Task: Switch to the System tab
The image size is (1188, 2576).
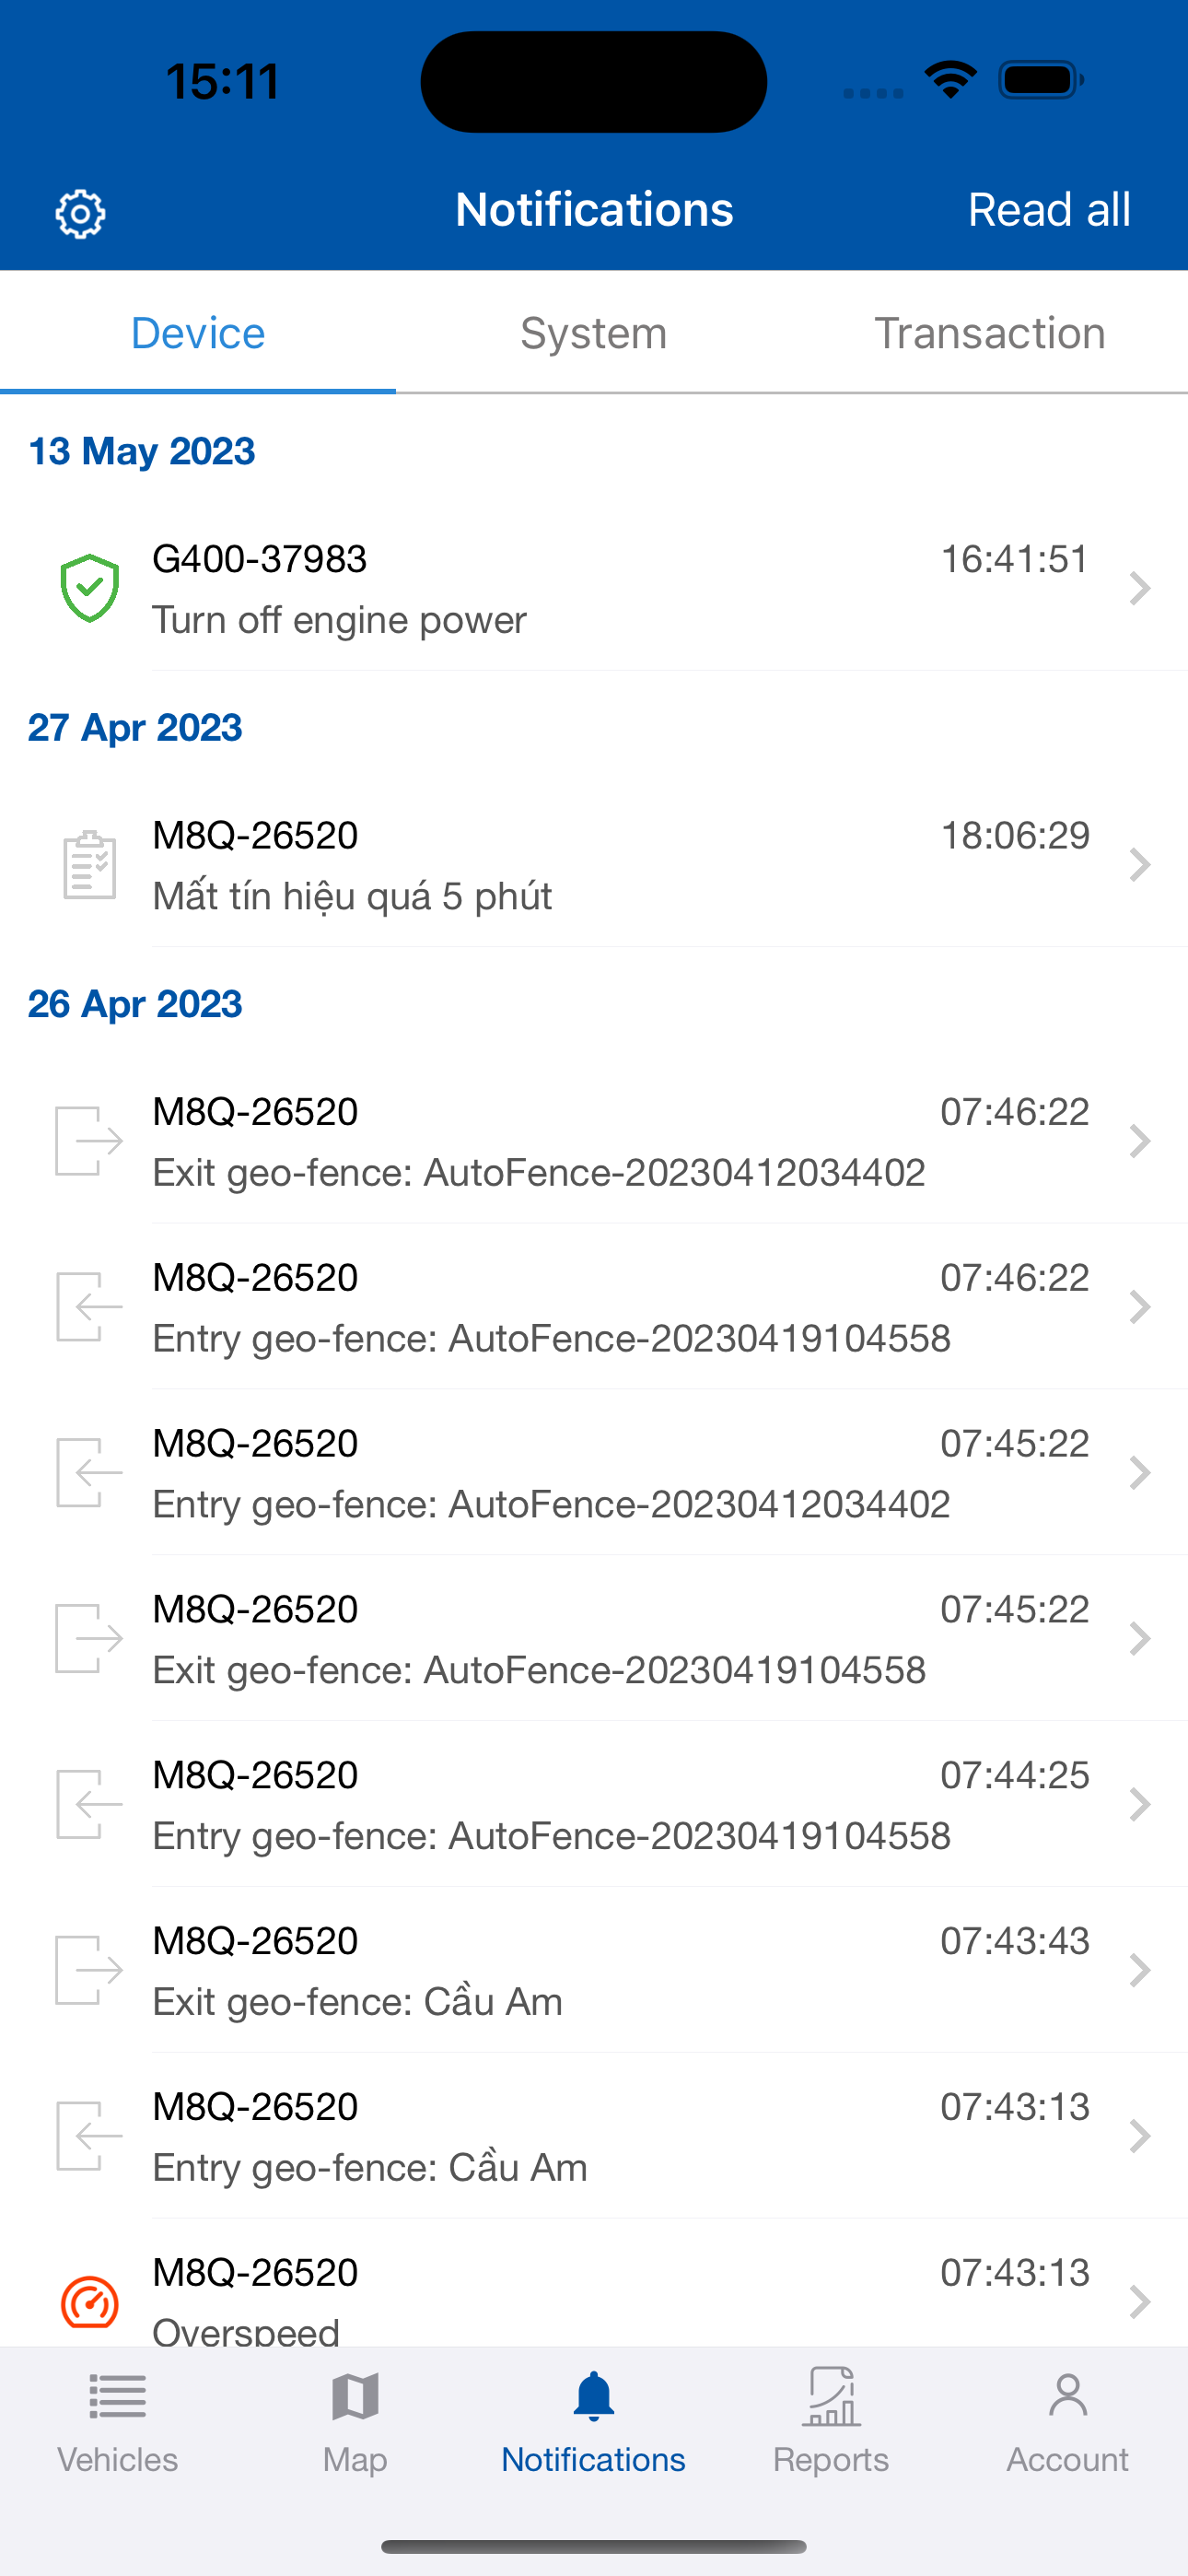Action: [x=594, y=333]
